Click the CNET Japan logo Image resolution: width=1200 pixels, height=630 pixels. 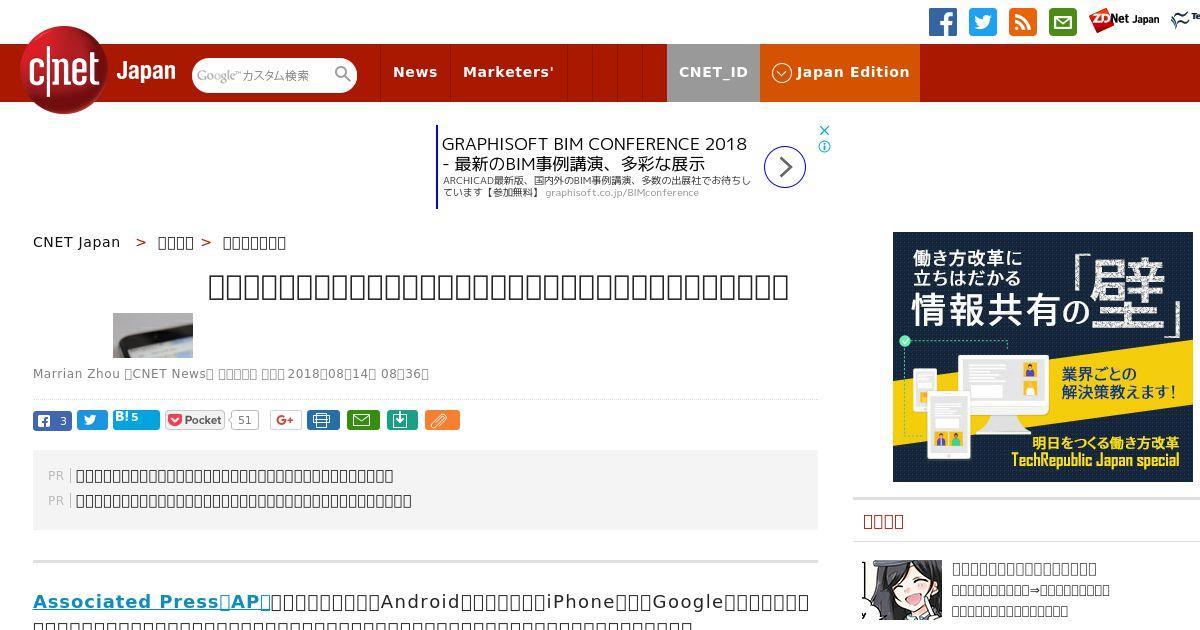(x=97, y=71)
